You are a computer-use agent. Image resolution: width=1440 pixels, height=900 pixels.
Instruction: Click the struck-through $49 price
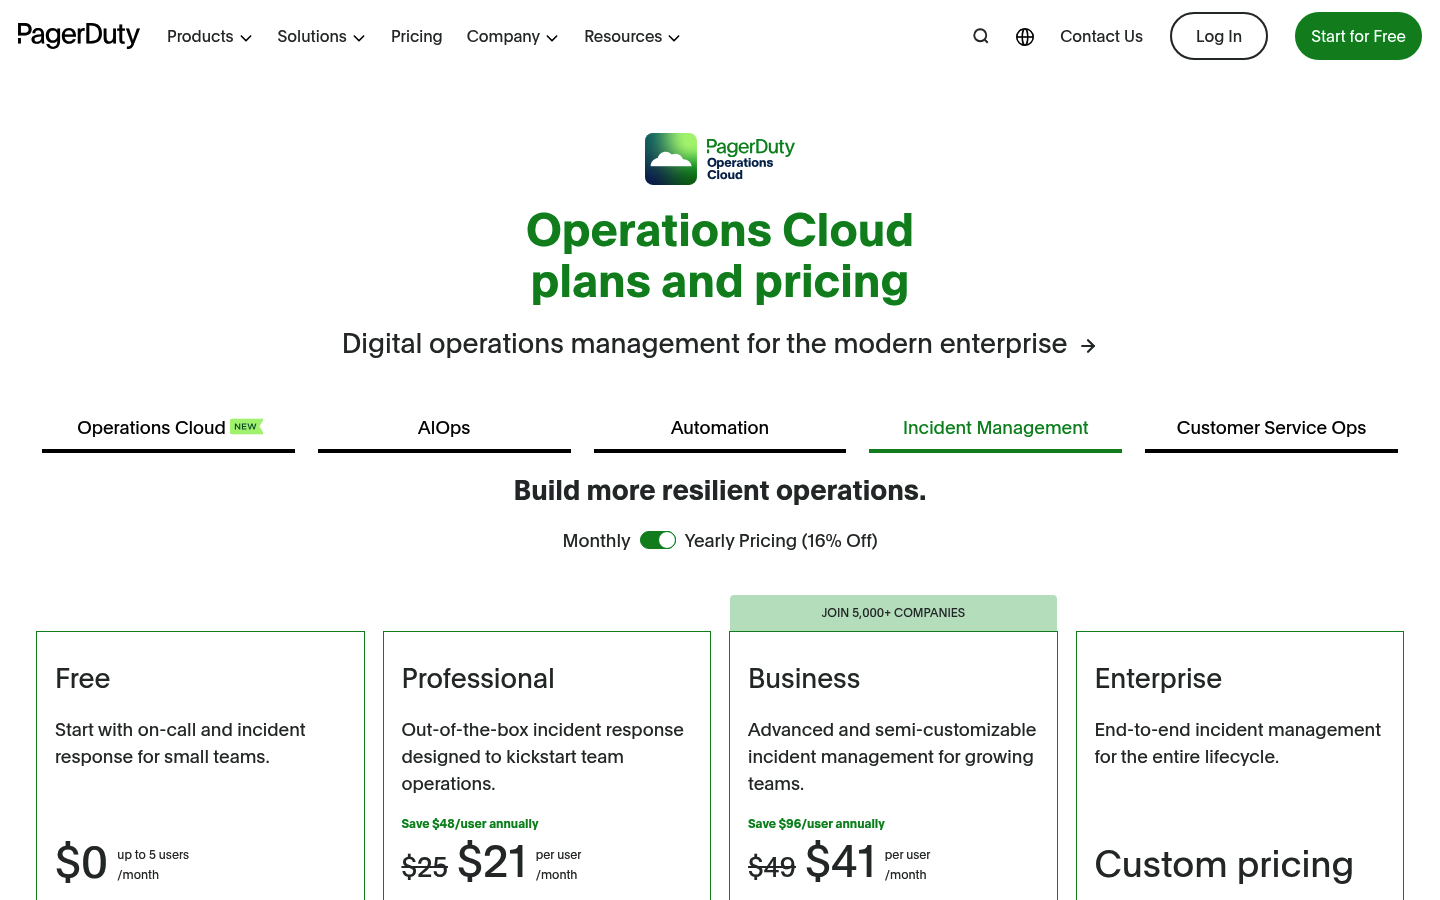tap(772, 867)
